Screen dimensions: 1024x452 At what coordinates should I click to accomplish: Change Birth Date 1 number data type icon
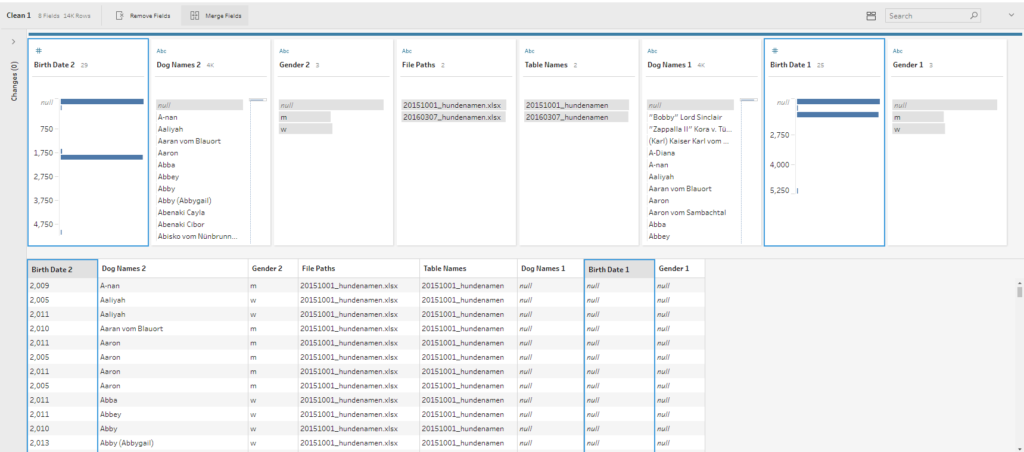(x=775, y=51)
